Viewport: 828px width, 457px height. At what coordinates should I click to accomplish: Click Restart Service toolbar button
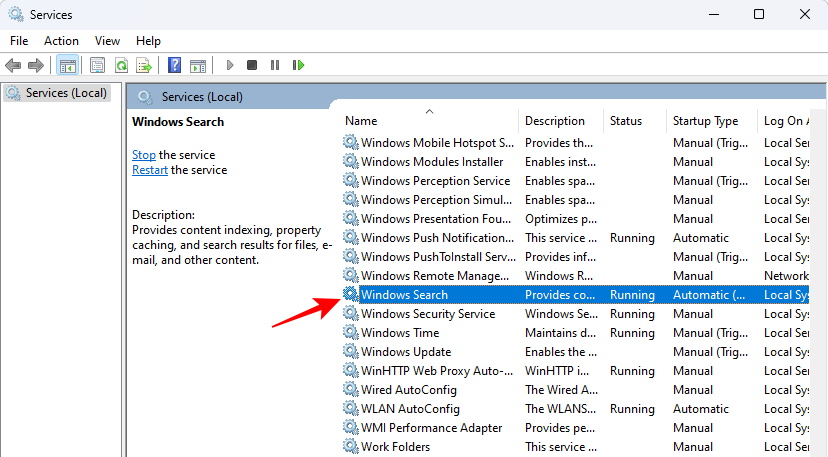298,65
